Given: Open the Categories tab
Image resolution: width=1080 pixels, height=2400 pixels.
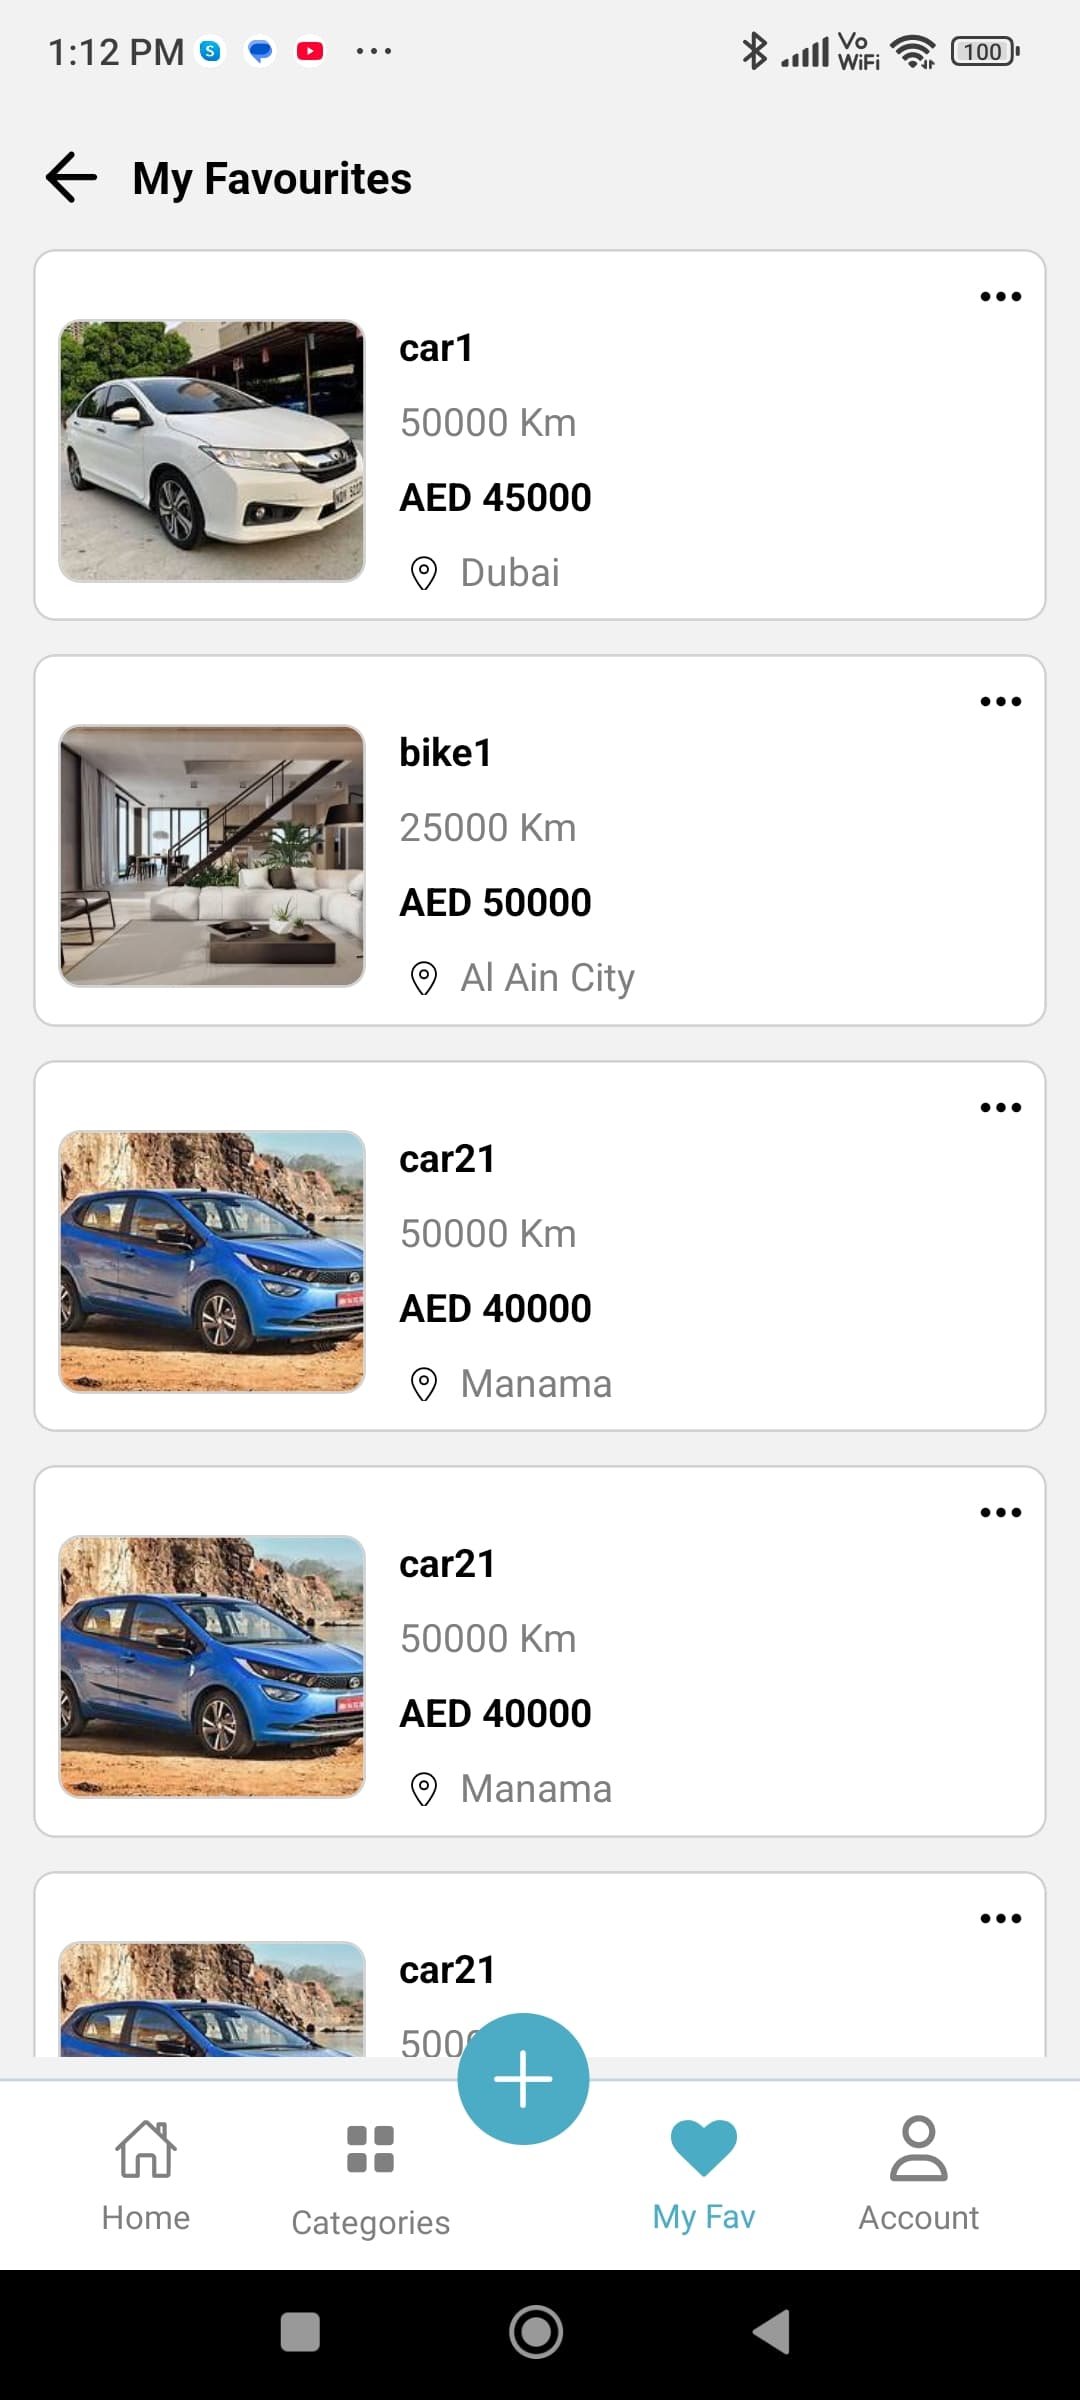Looking at the screenshot, I should pos(370,2180).
